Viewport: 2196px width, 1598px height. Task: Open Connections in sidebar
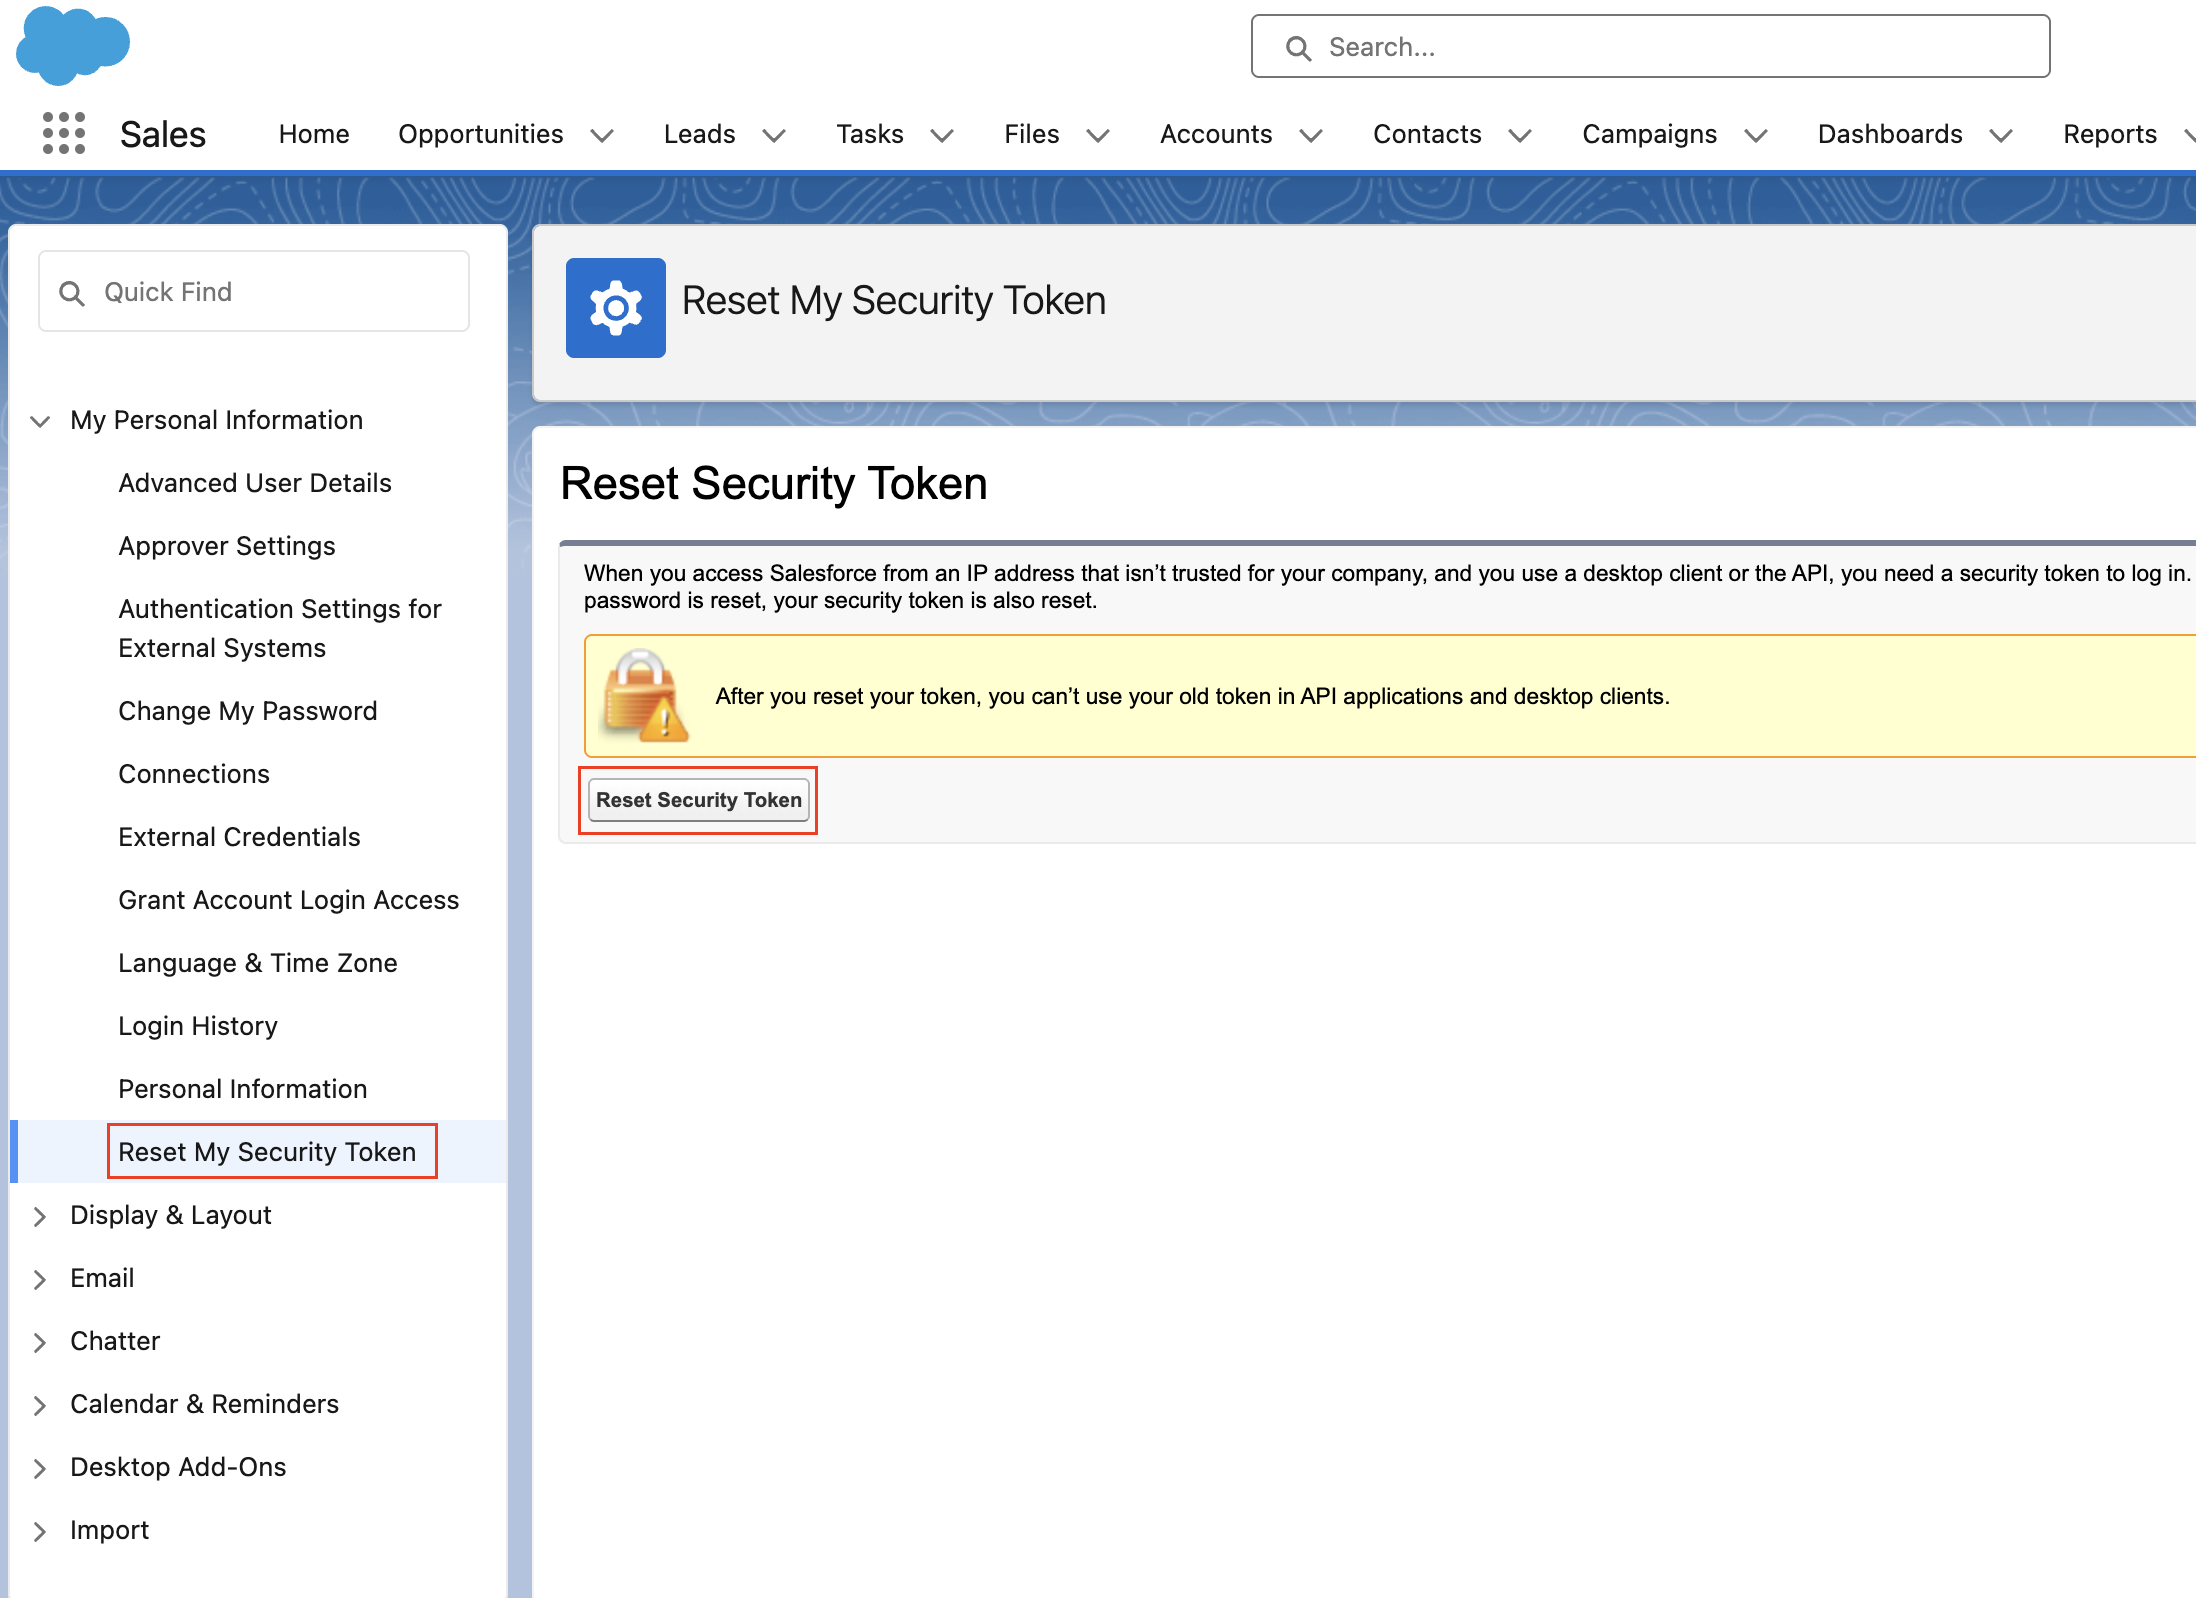[x=194, y=774]
